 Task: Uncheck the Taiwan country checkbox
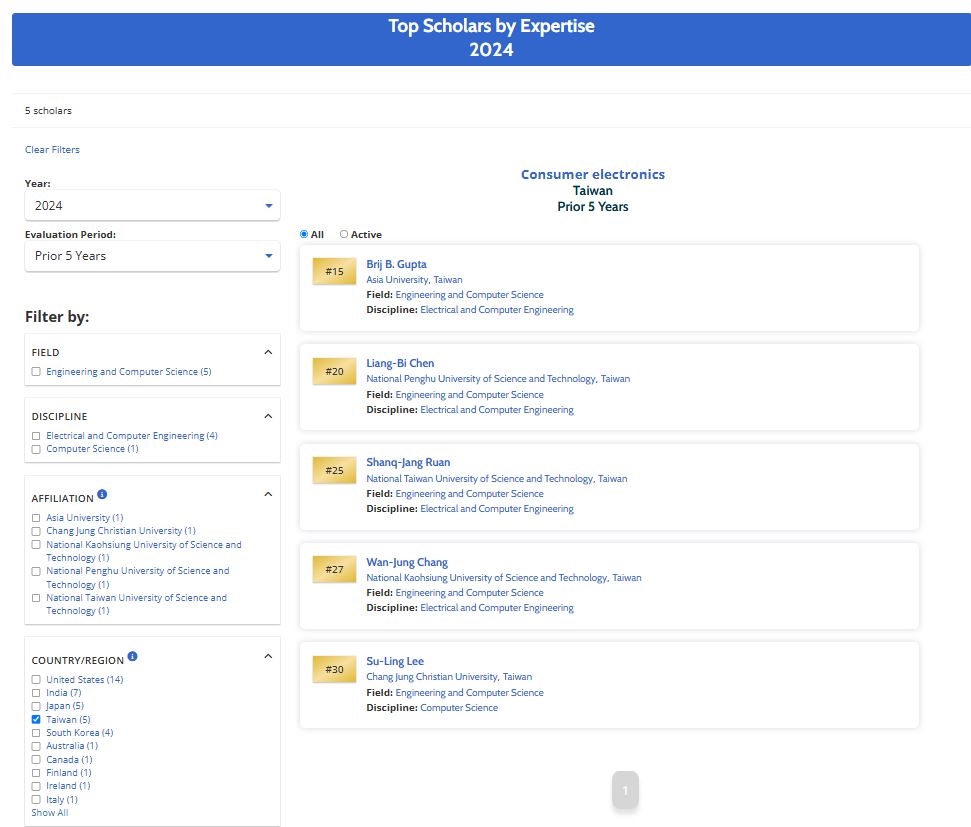click(x=36, y=719)
